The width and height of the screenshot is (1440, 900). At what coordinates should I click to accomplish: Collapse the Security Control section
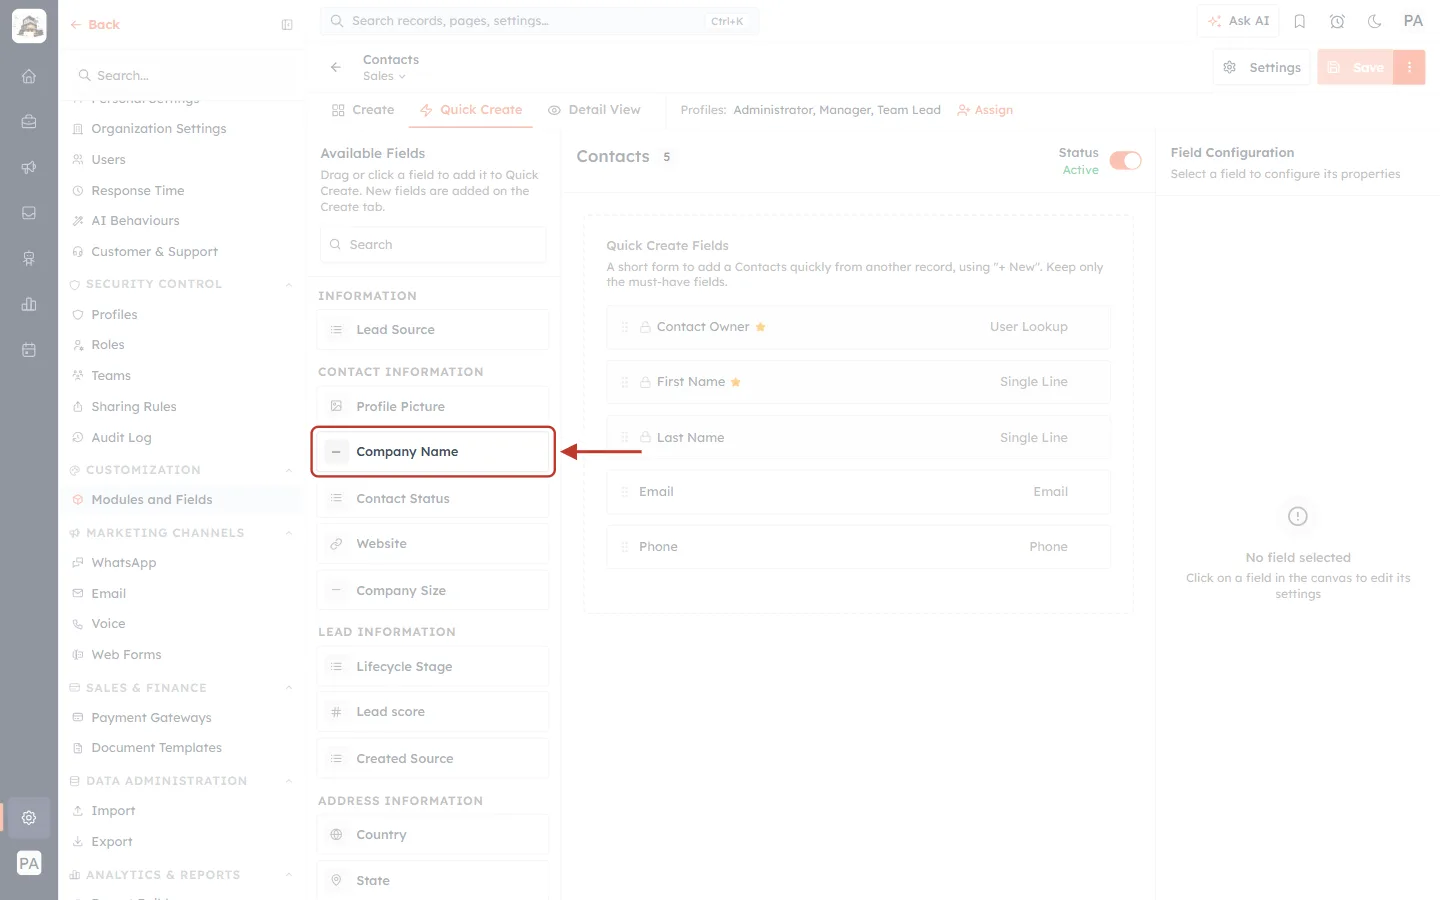[x=289, y=284]
